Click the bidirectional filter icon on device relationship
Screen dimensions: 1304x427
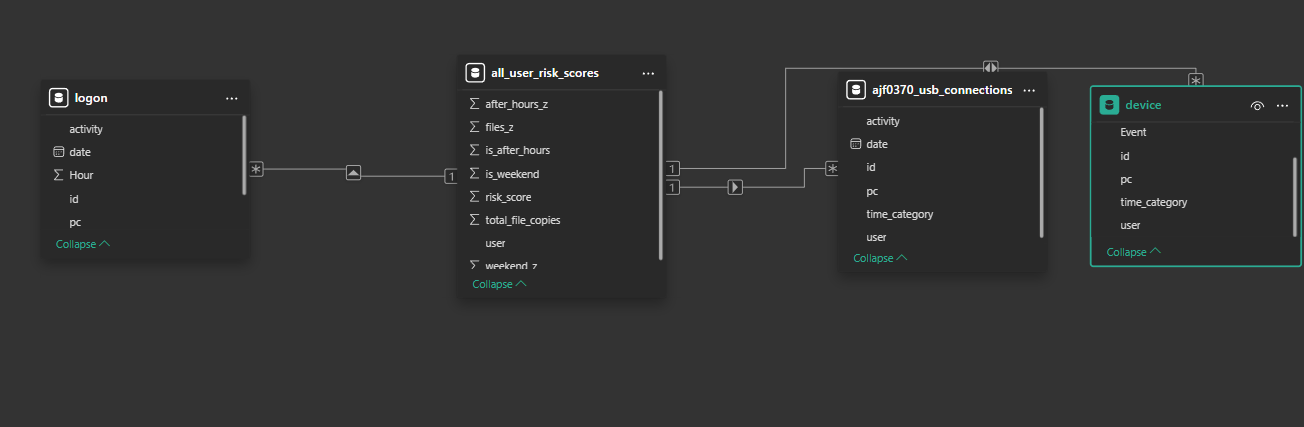[990, 67]
